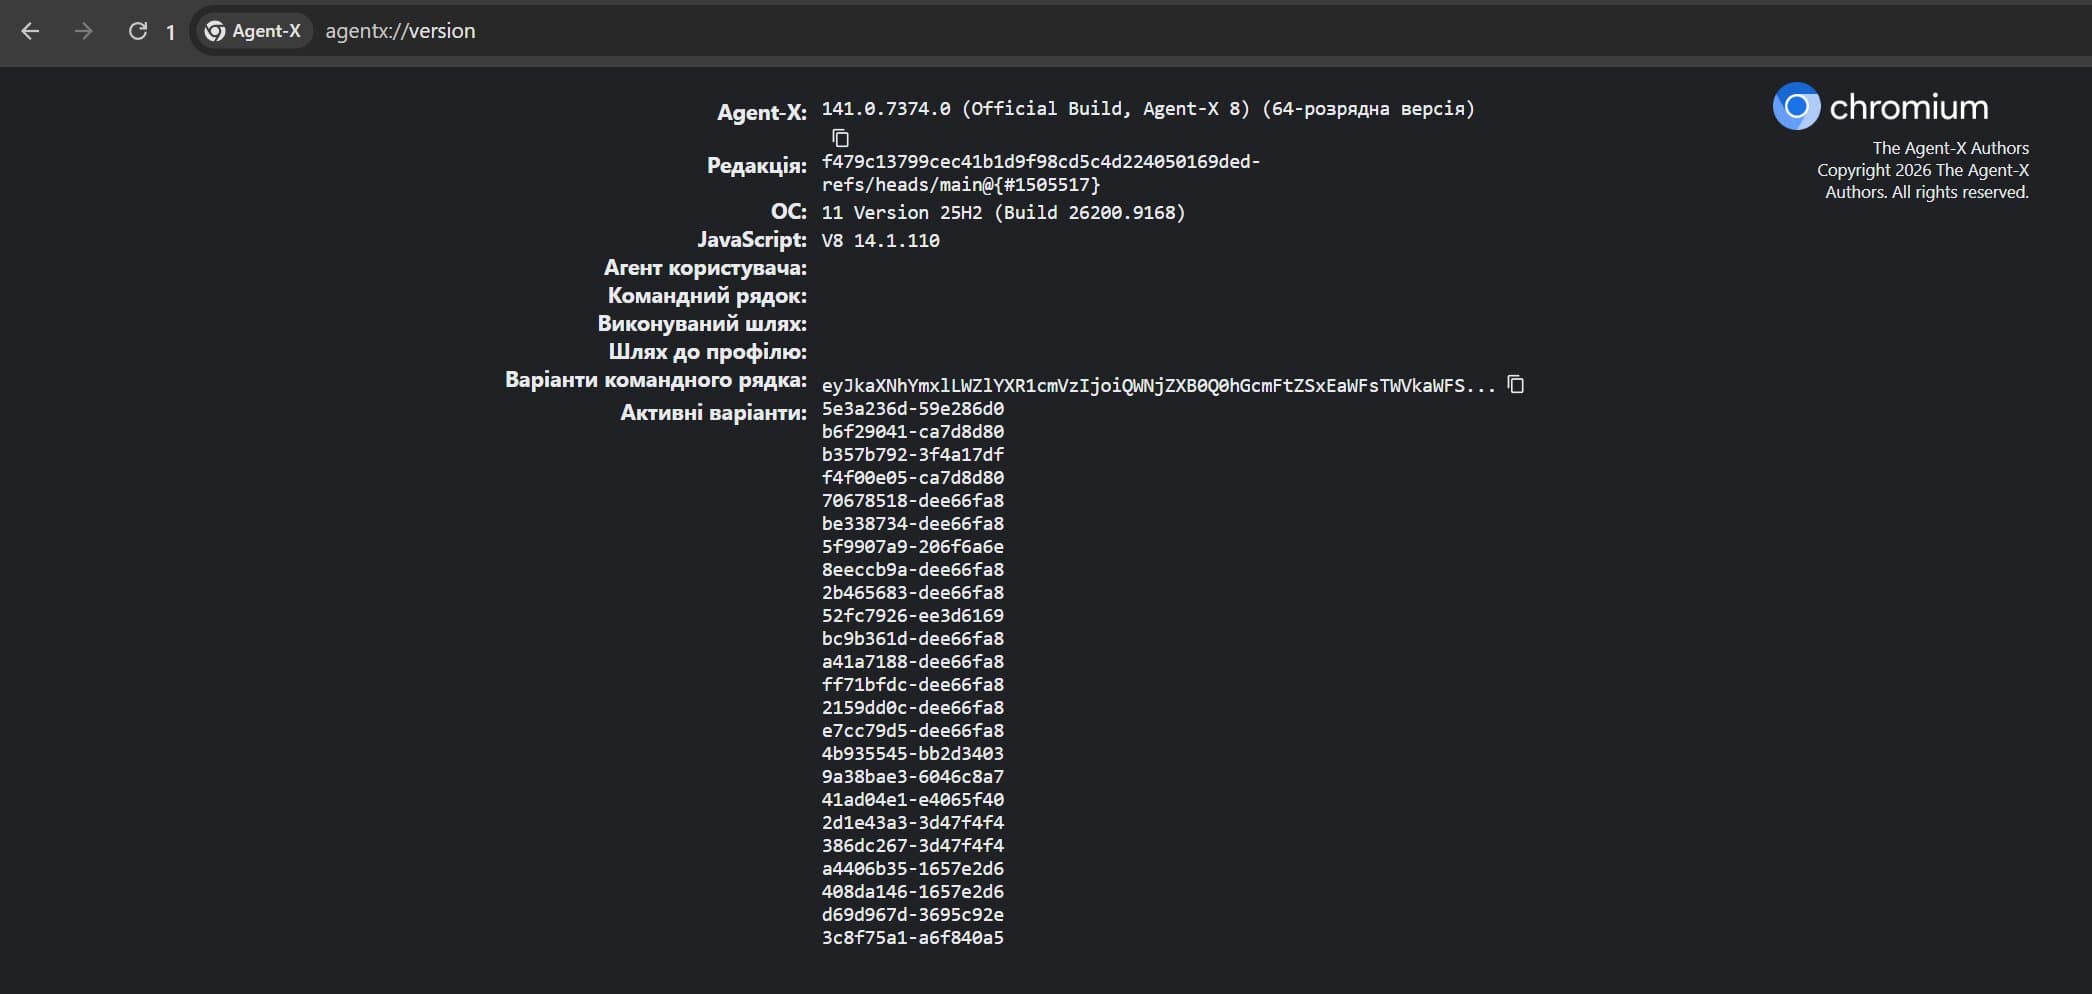
Task: Click the Chromium logo icon
Action: tap(1796, 106)
